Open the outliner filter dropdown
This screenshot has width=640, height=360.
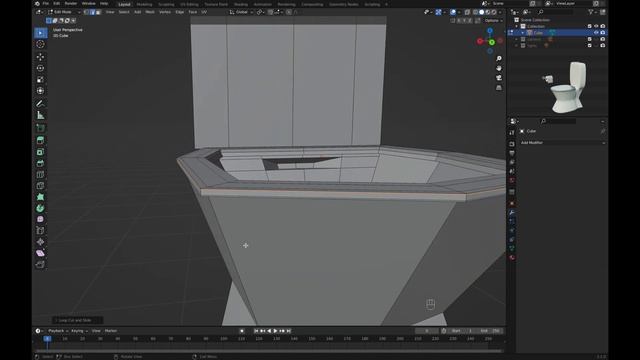point(592,12)
